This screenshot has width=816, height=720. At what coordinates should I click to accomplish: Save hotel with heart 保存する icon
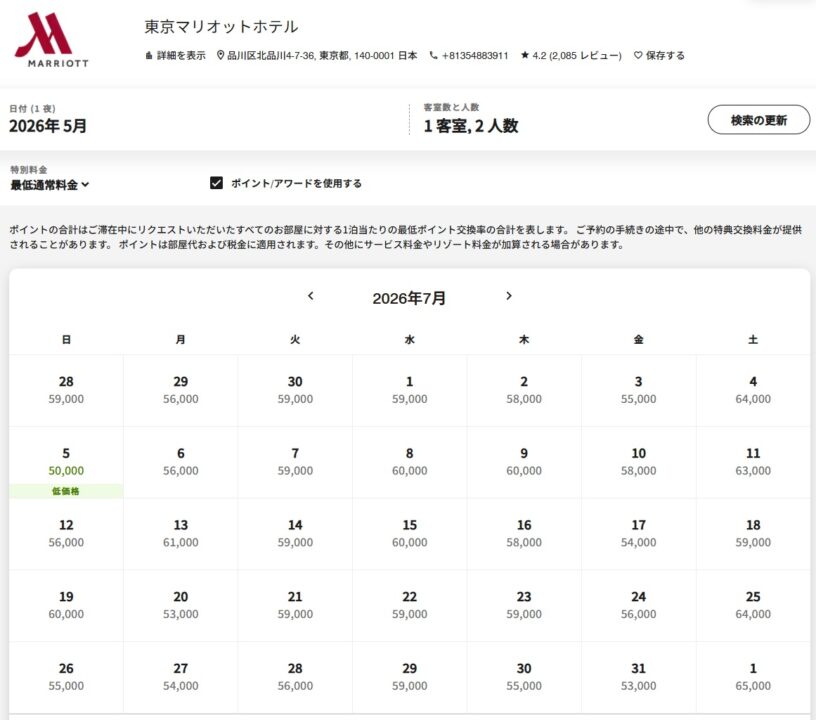638,56
